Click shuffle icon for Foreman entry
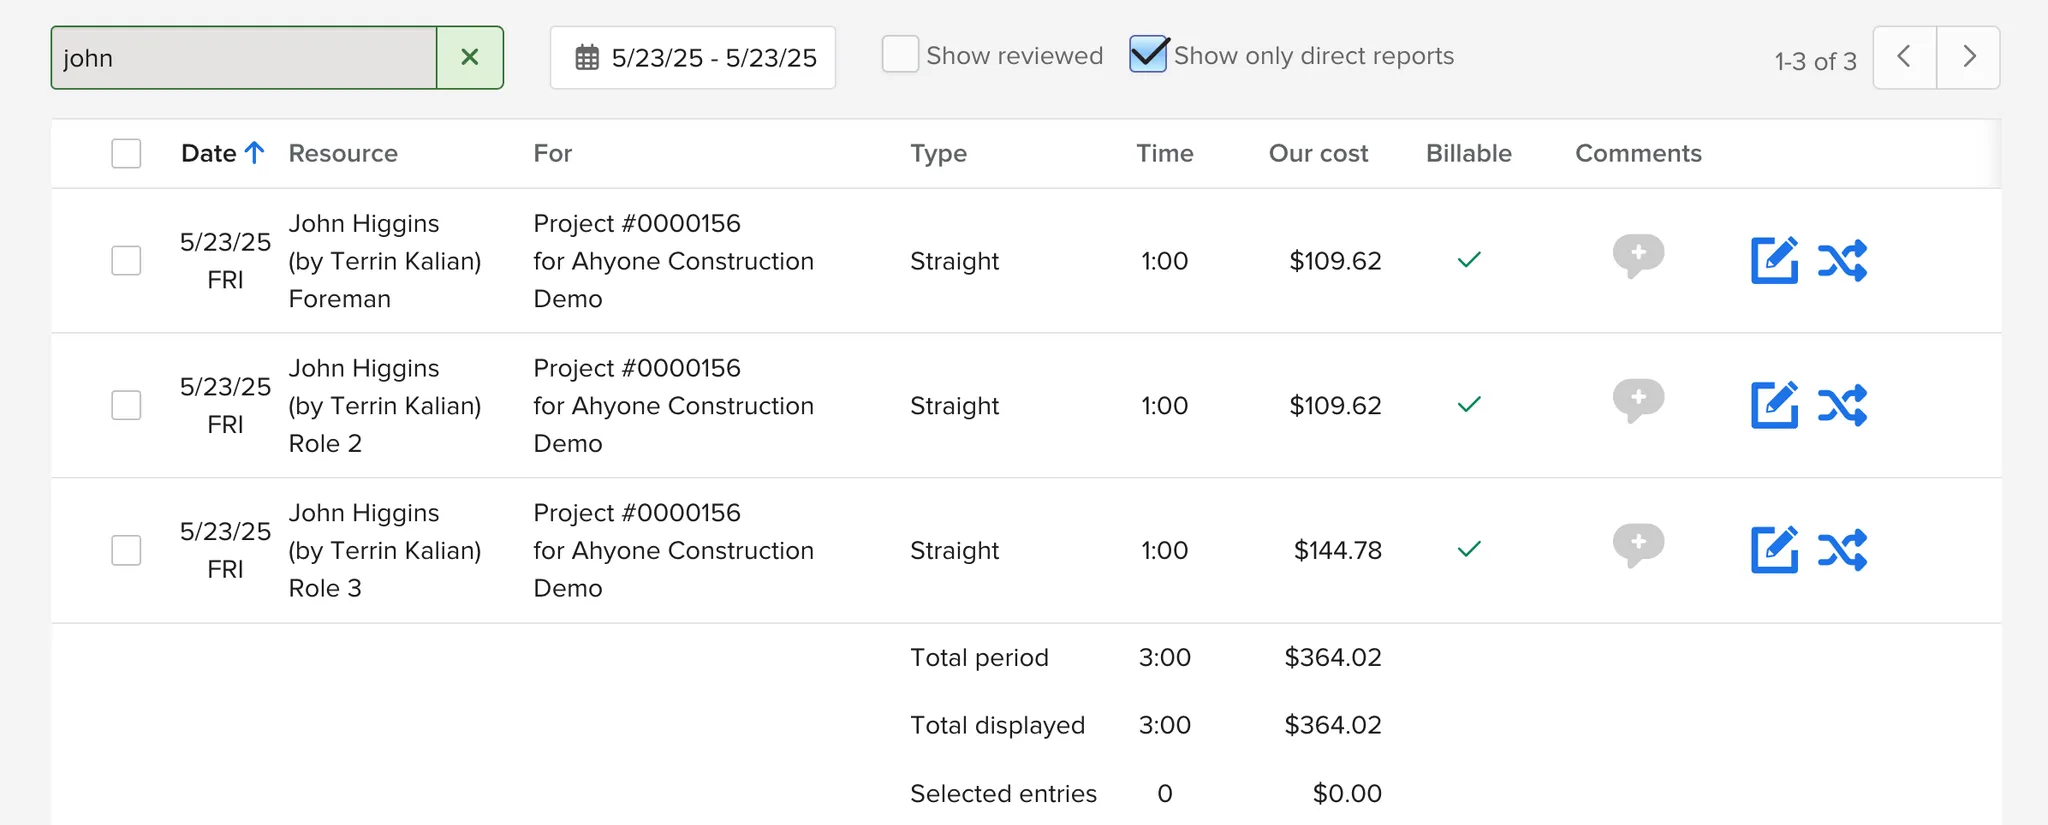Viewport: 2048px width, 825px height. click(1842, 261)
